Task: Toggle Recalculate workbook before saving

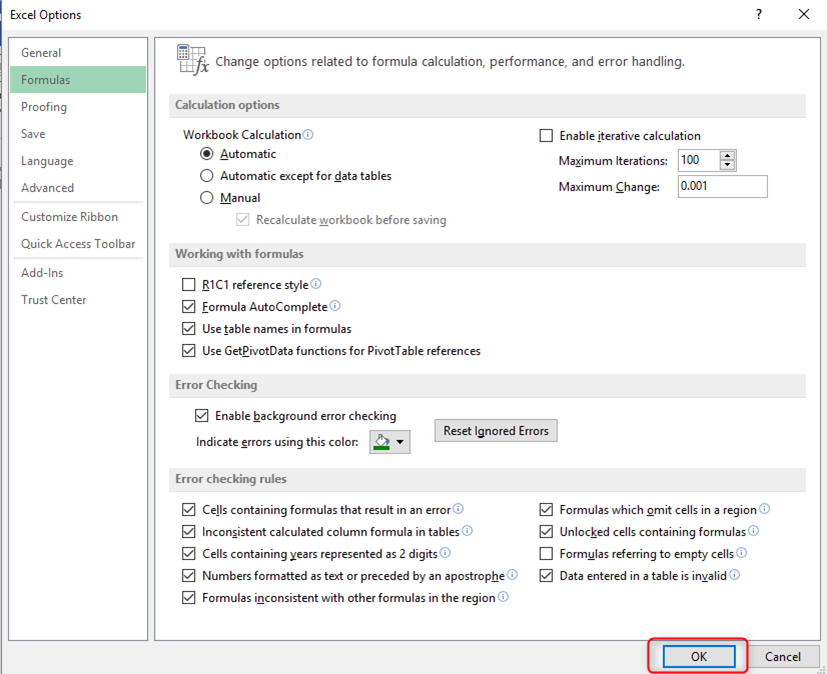Action: tap(243, 220)
